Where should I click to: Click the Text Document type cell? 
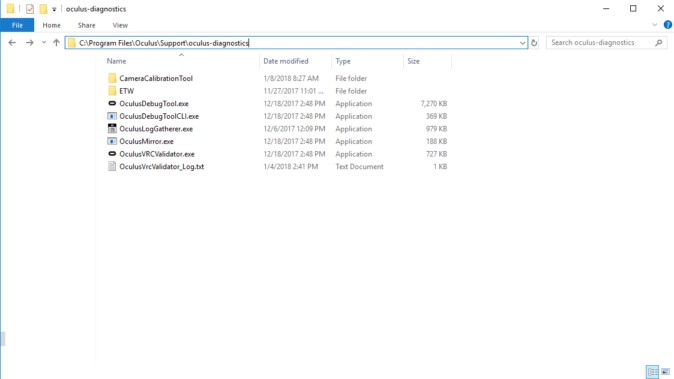tap(359, 166)
